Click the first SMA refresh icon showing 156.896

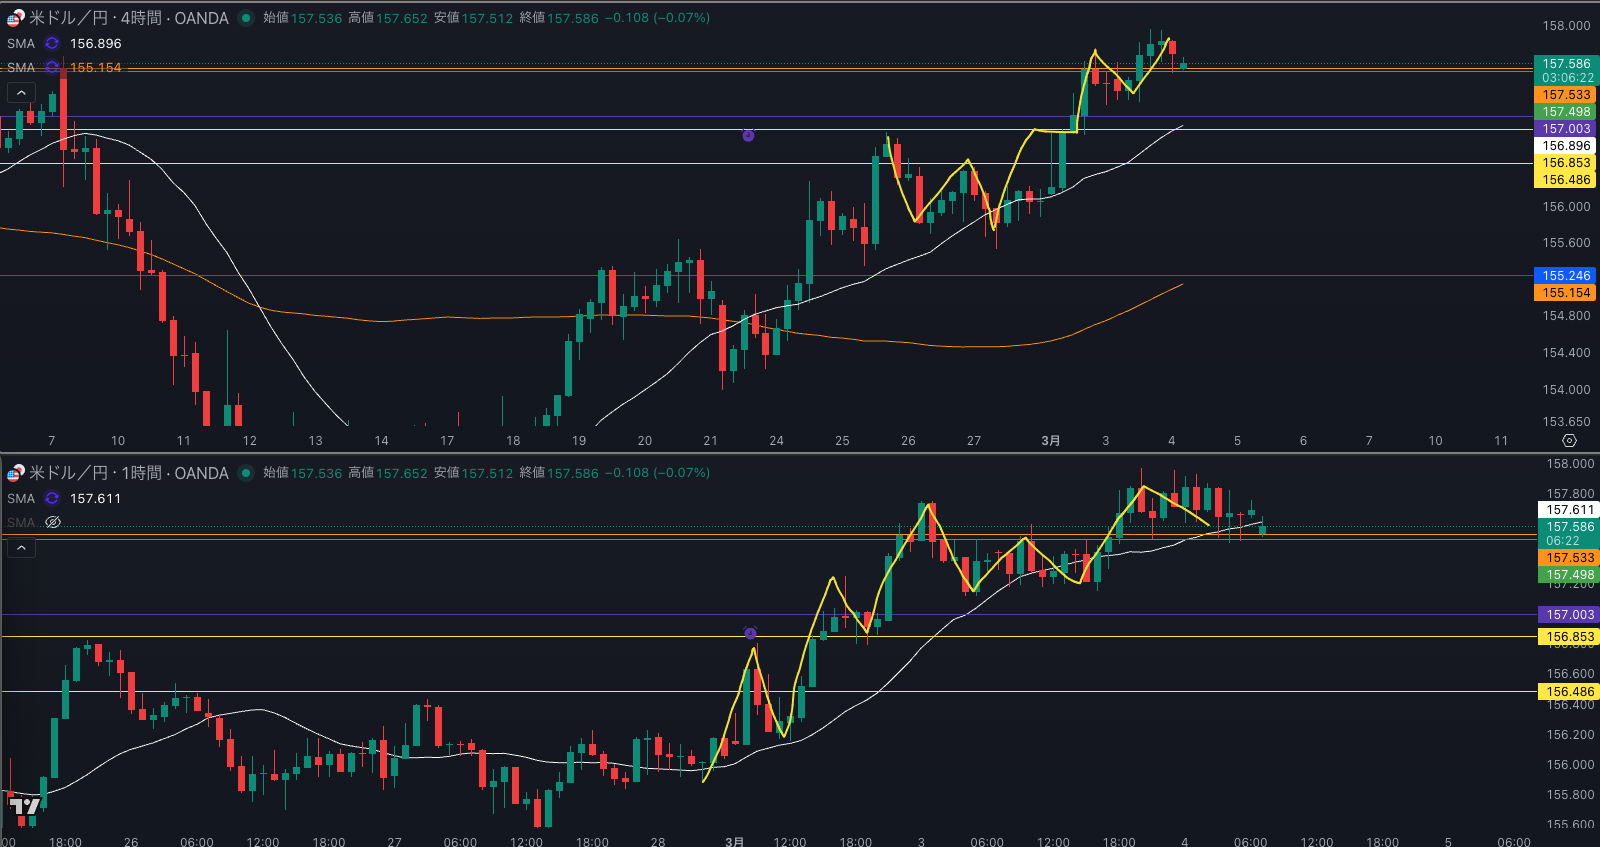52,44
